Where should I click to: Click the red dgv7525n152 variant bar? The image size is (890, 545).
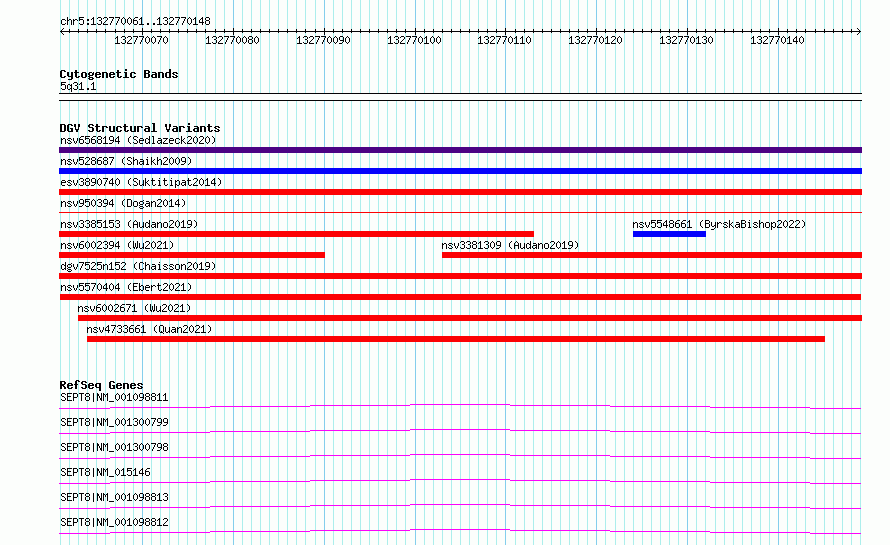point(460,276)
